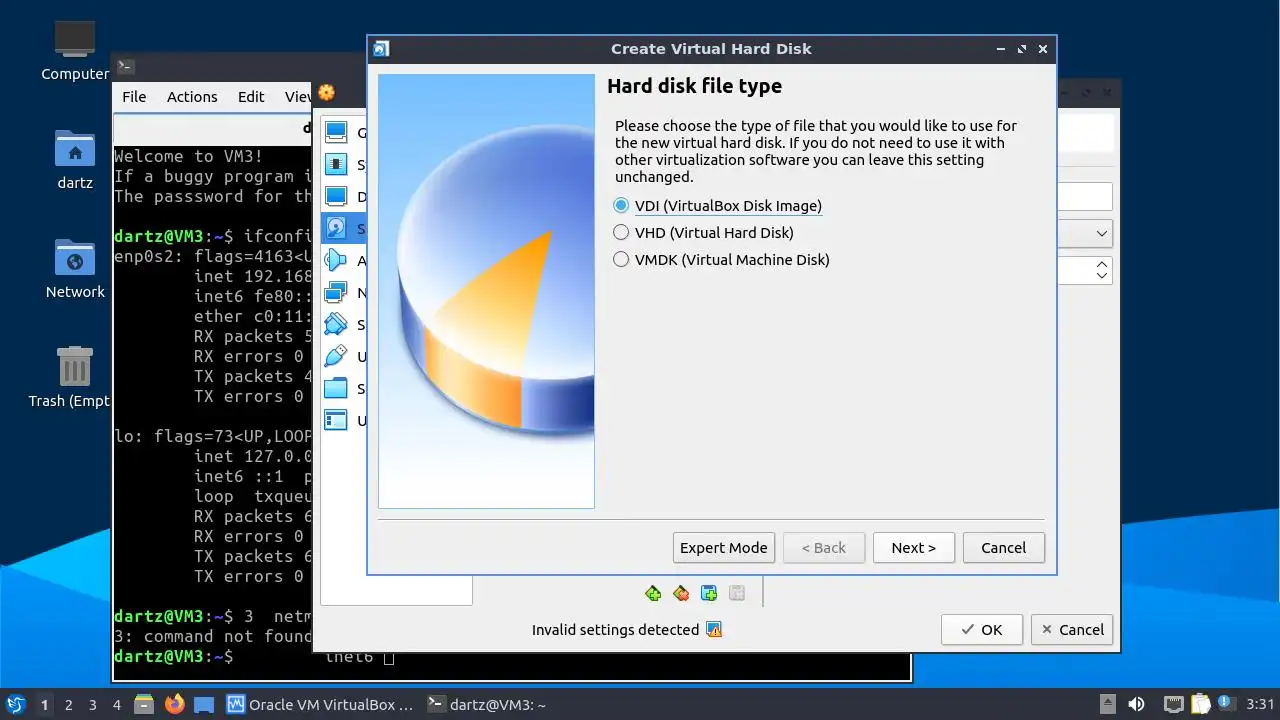Open Serial Ports settings icon
The width and height of the screenshot is (1280, 720).
pos(336,325)
